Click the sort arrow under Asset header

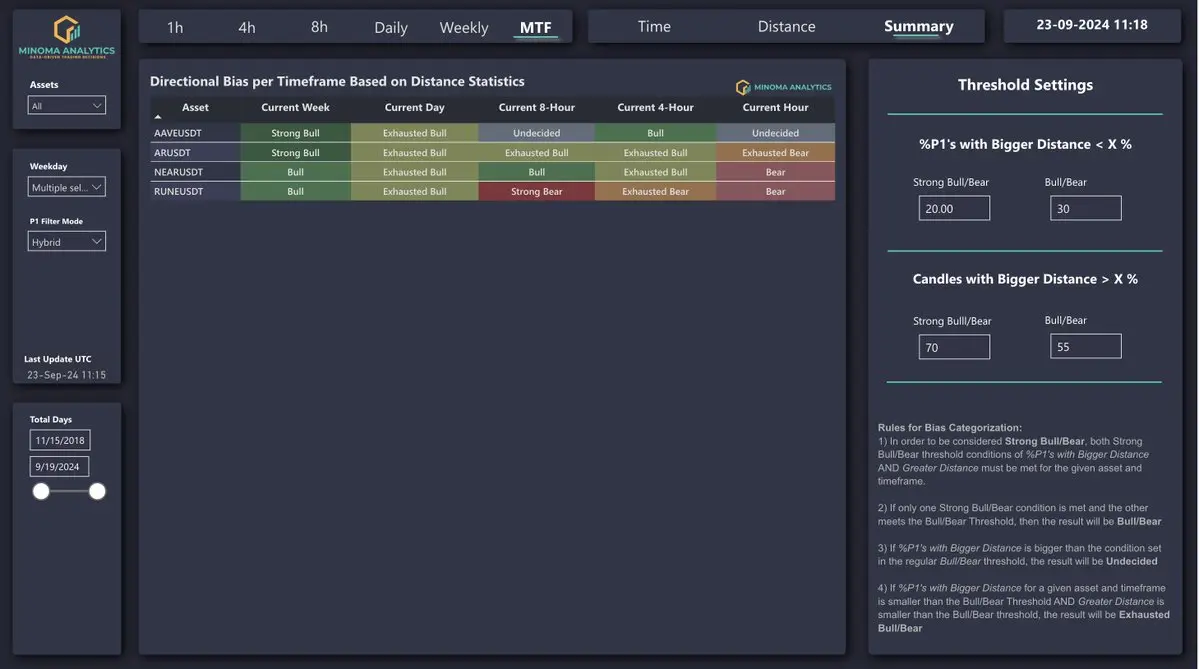157,117
